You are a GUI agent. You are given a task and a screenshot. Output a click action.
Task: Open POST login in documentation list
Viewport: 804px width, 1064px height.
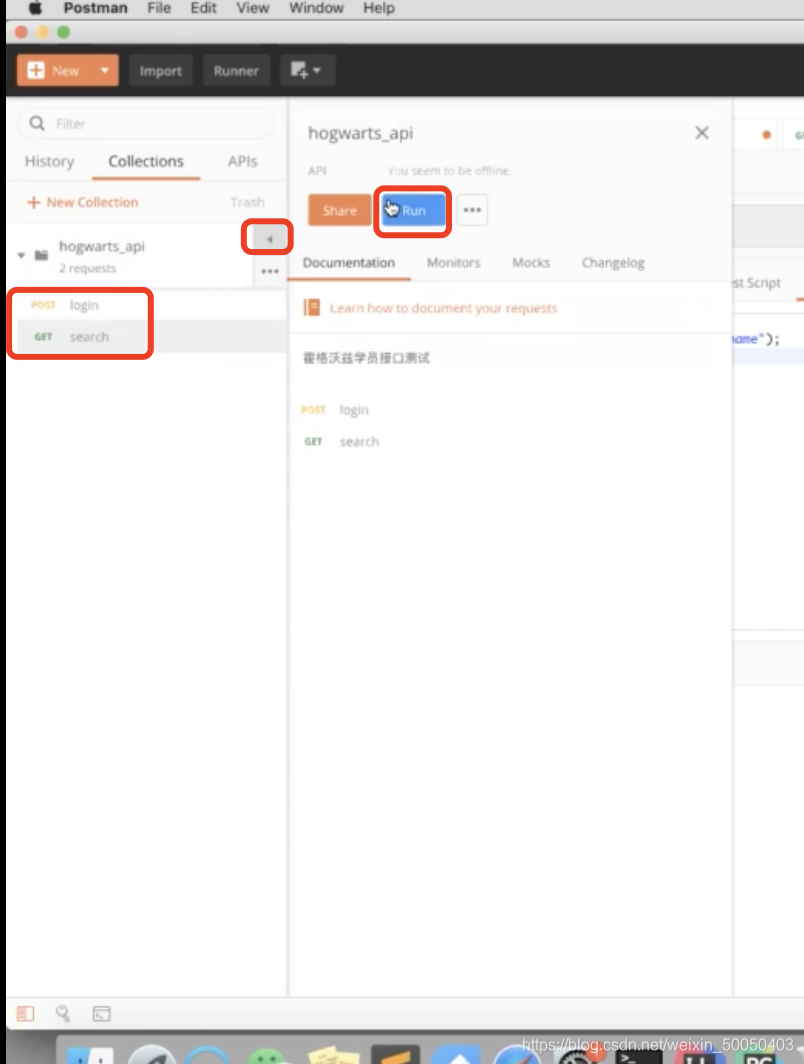[335, 410]
